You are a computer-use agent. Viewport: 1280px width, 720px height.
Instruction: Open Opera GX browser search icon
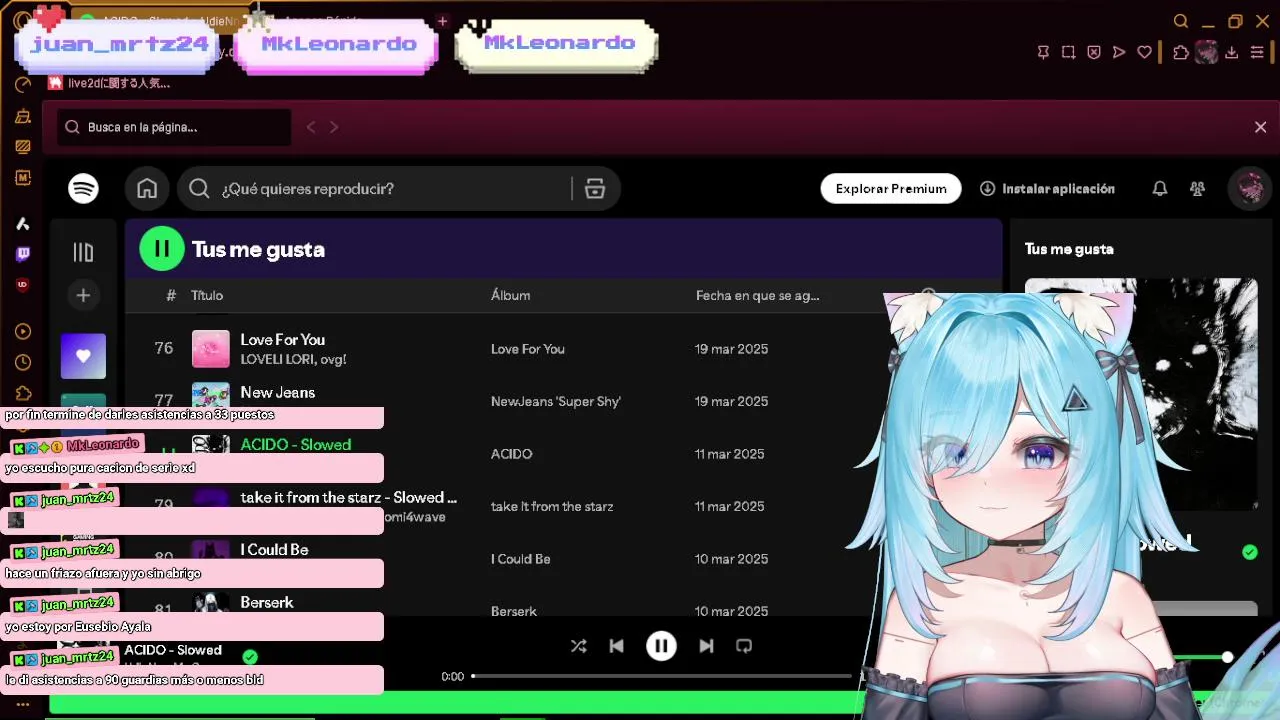(x=1181, y=21)
